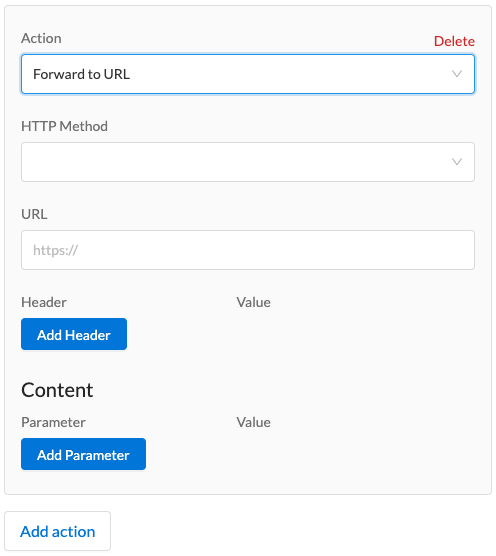Open the empty HTTP Method dropdown
This screenshot has width=496, height=556.
click(247, 162)
